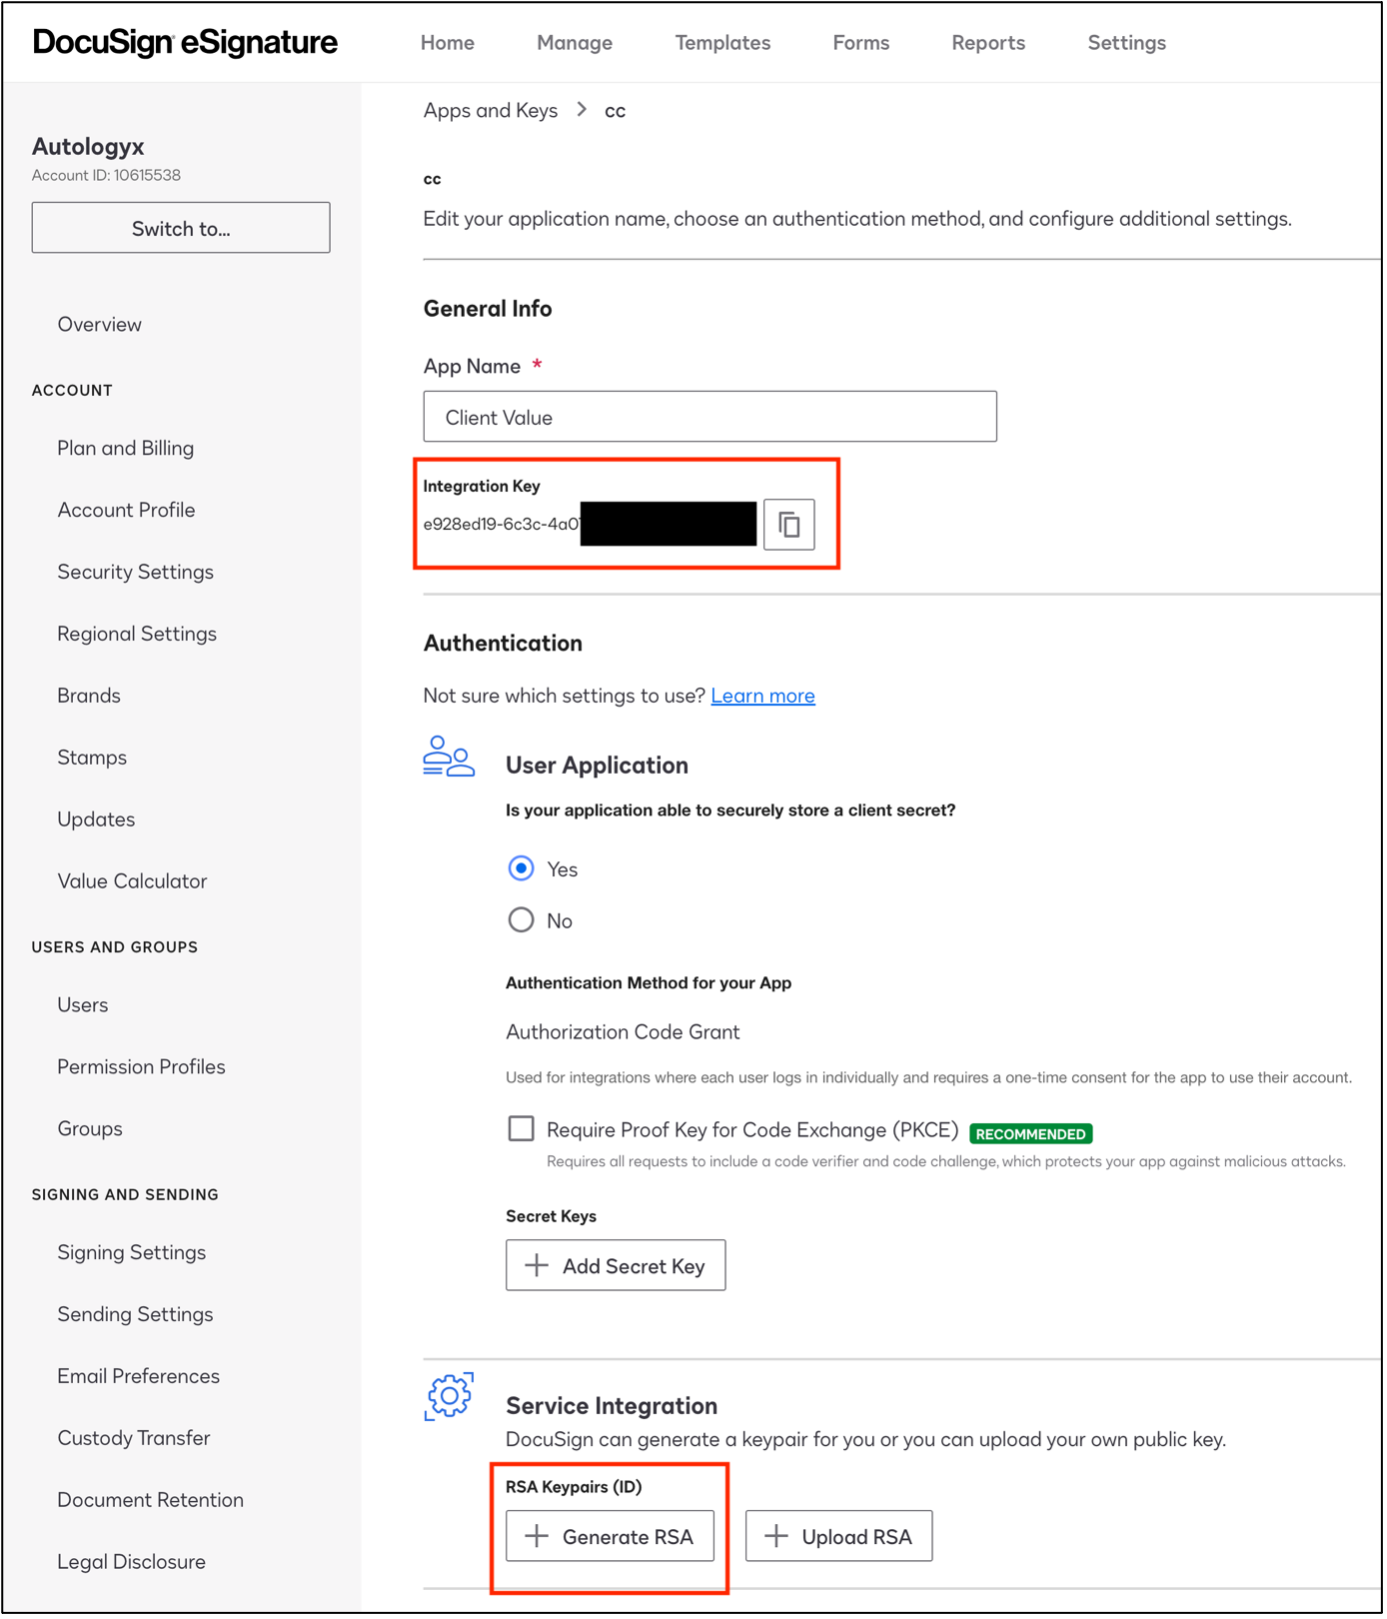
Task: Open Regional Settings page
Action: click(x=138, y=635)
